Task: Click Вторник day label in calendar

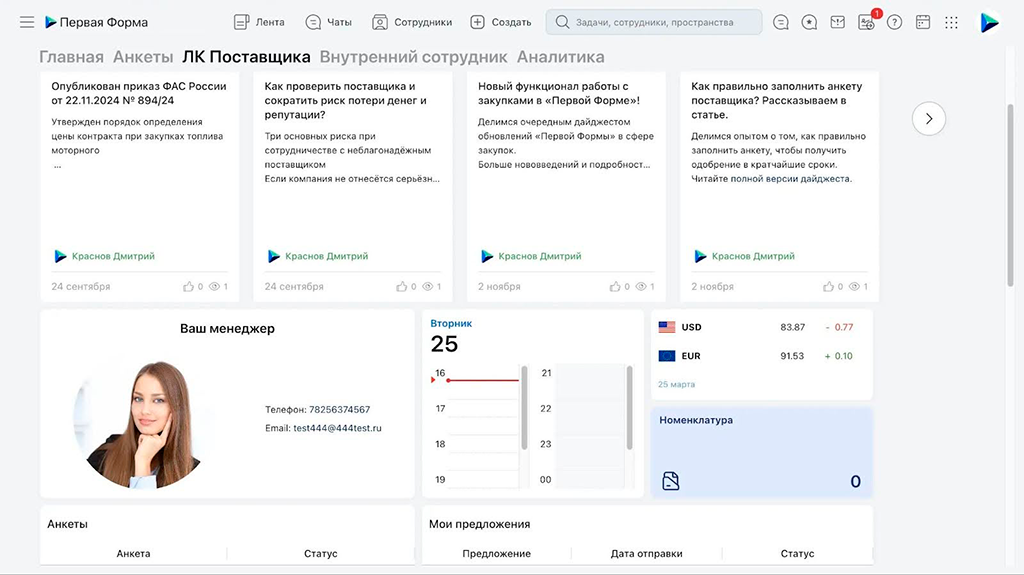Action: 451,323
